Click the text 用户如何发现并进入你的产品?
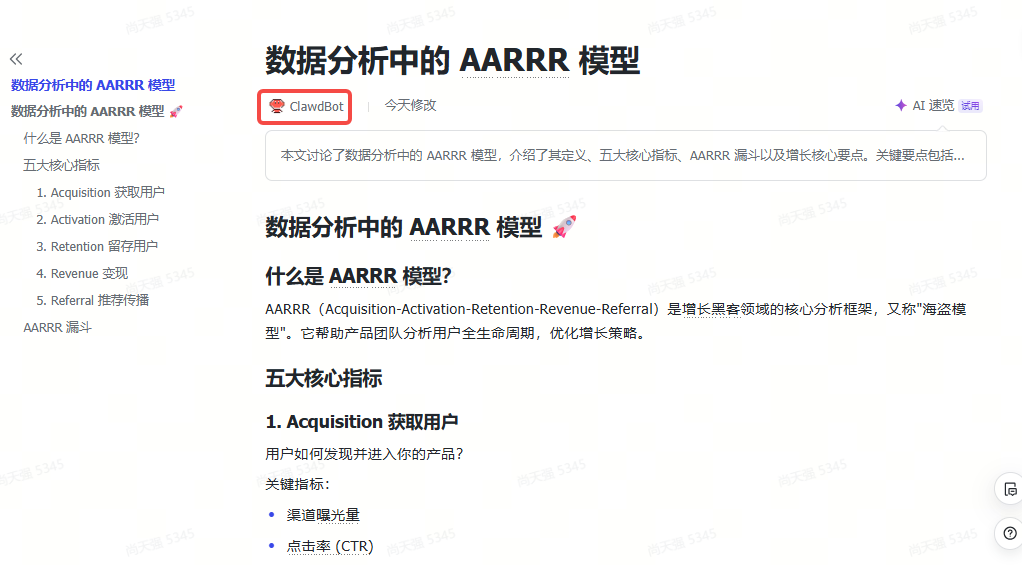Image resolution: width=1022 pixels, height=565 pixels. 364,454
